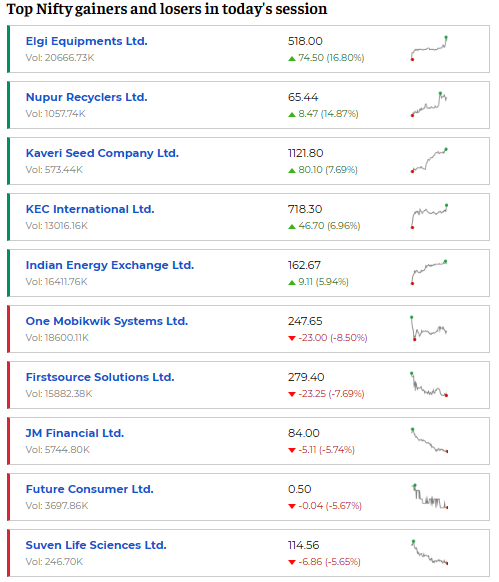Open the Kaveri Seed Company Ltd. link
The image size is (499, 582).
tap(102, 153)
